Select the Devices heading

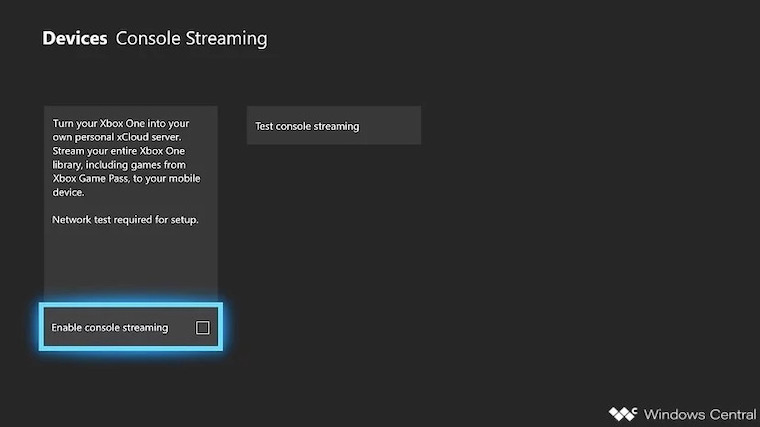click(75, 39)
